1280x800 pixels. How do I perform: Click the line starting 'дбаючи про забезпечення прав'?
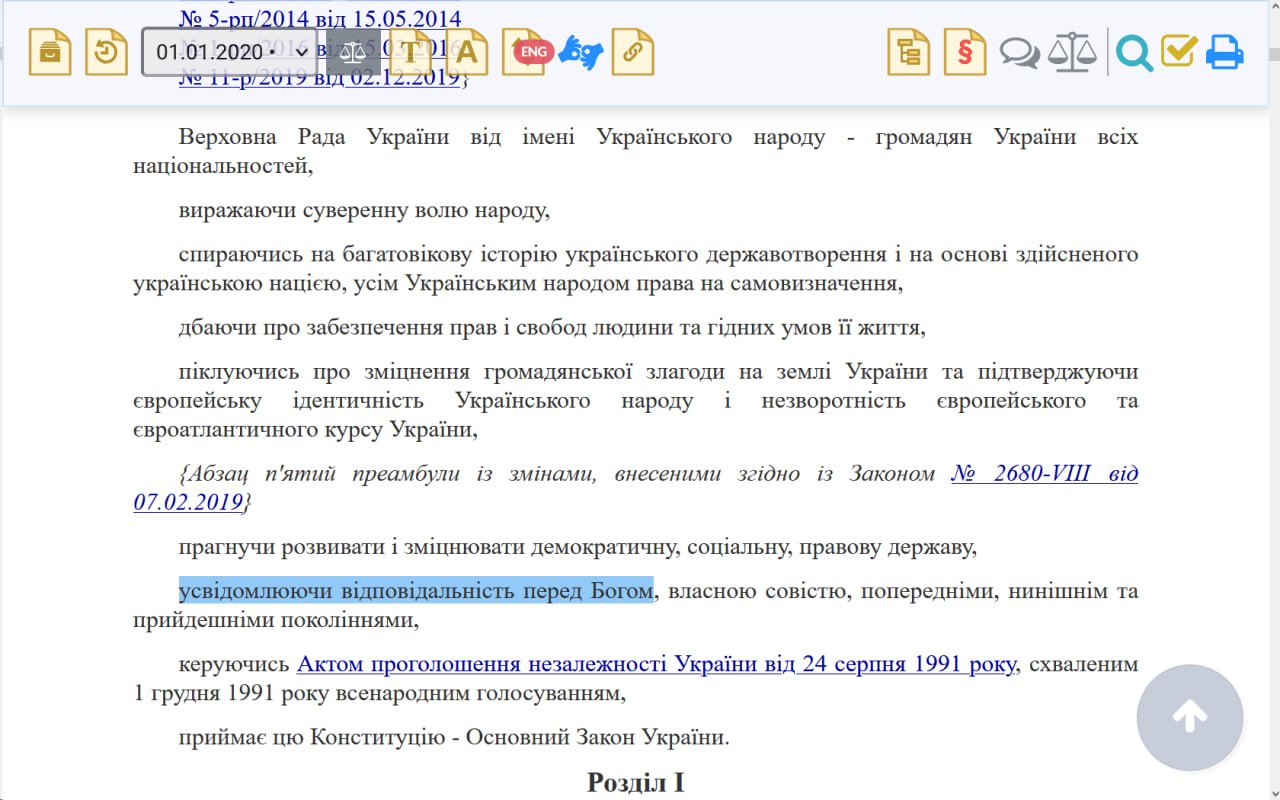point(553,328)
